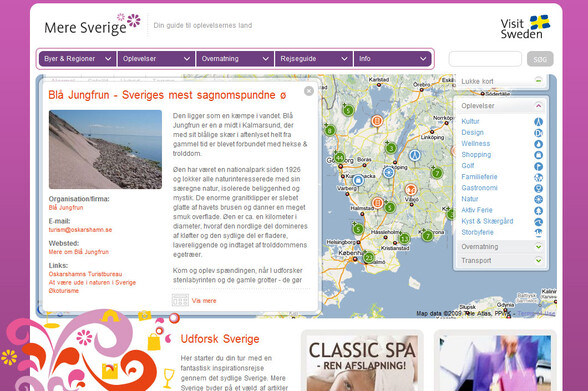Select green cluster marker 8 on west coast
Screen dimensions: 588x391
(x=330, y=130)
